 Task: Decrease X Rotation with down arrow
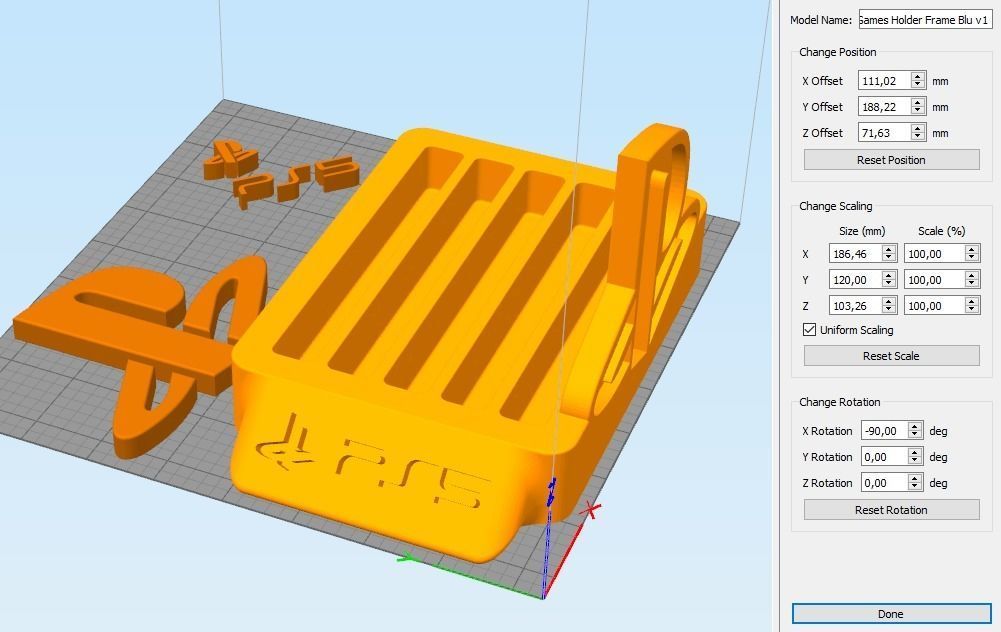(x=915, y=435)
